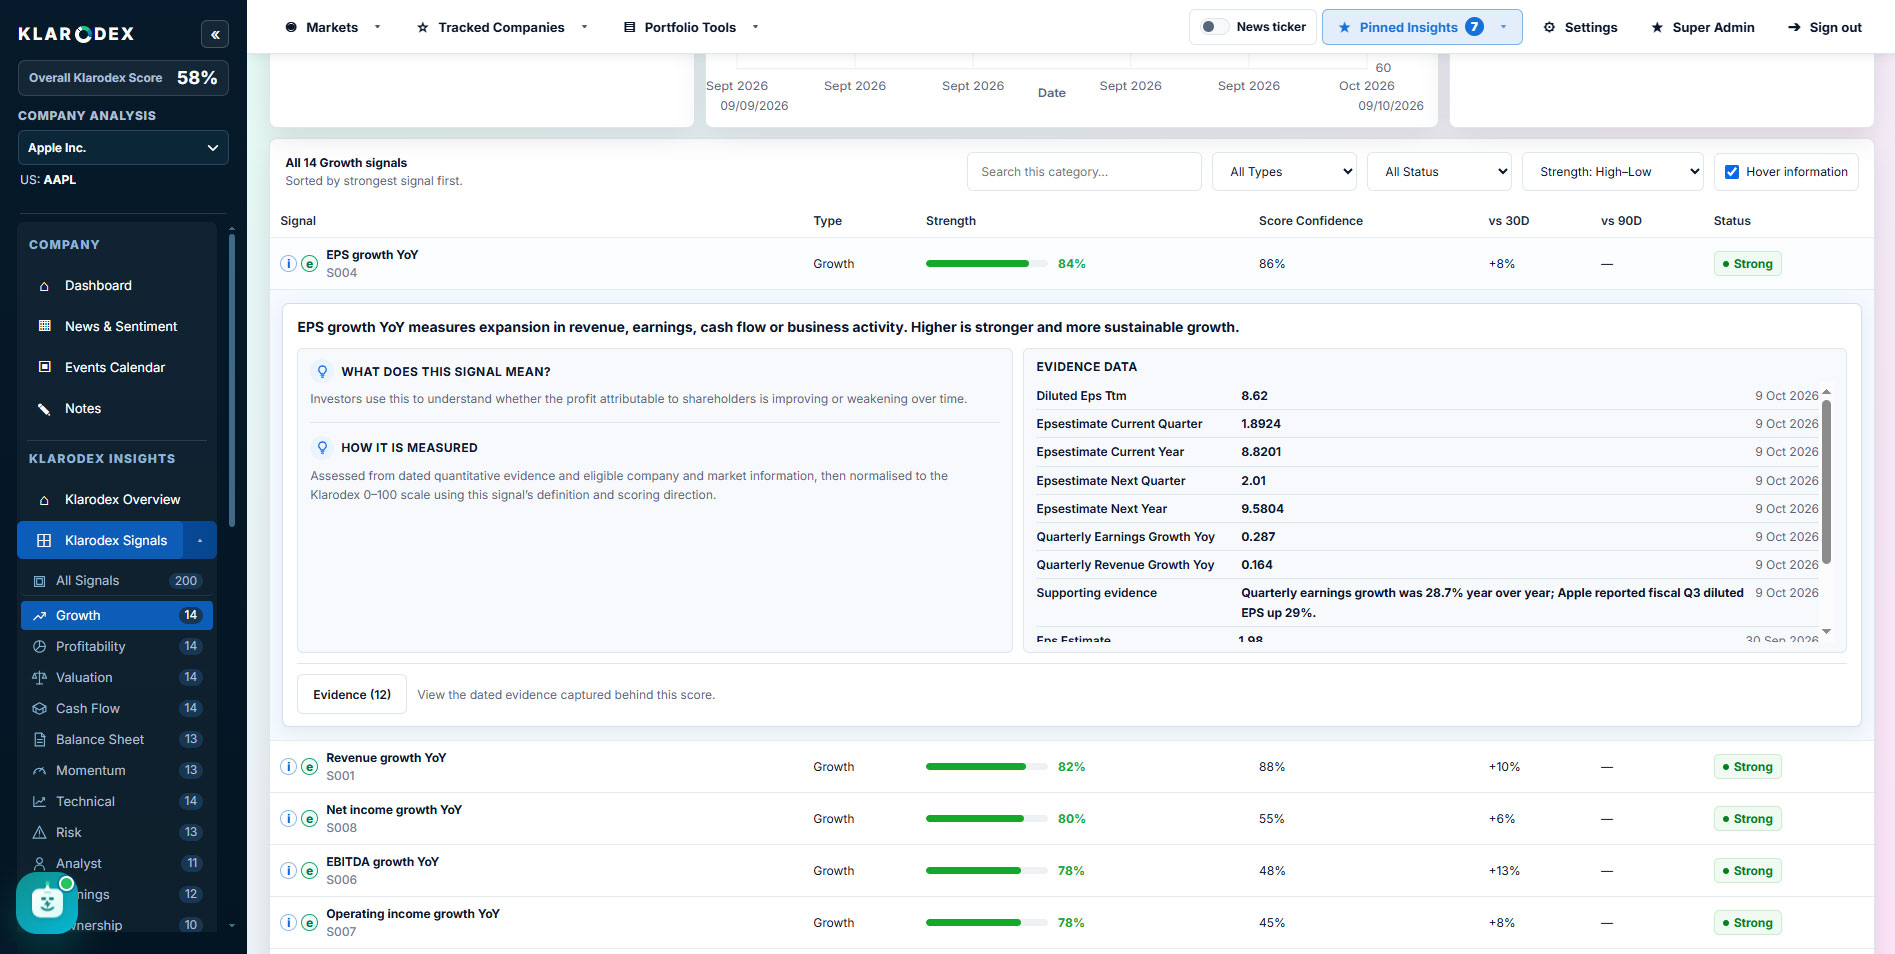Click the Super Admin star icon
1895x954 pixels.
1657,27
